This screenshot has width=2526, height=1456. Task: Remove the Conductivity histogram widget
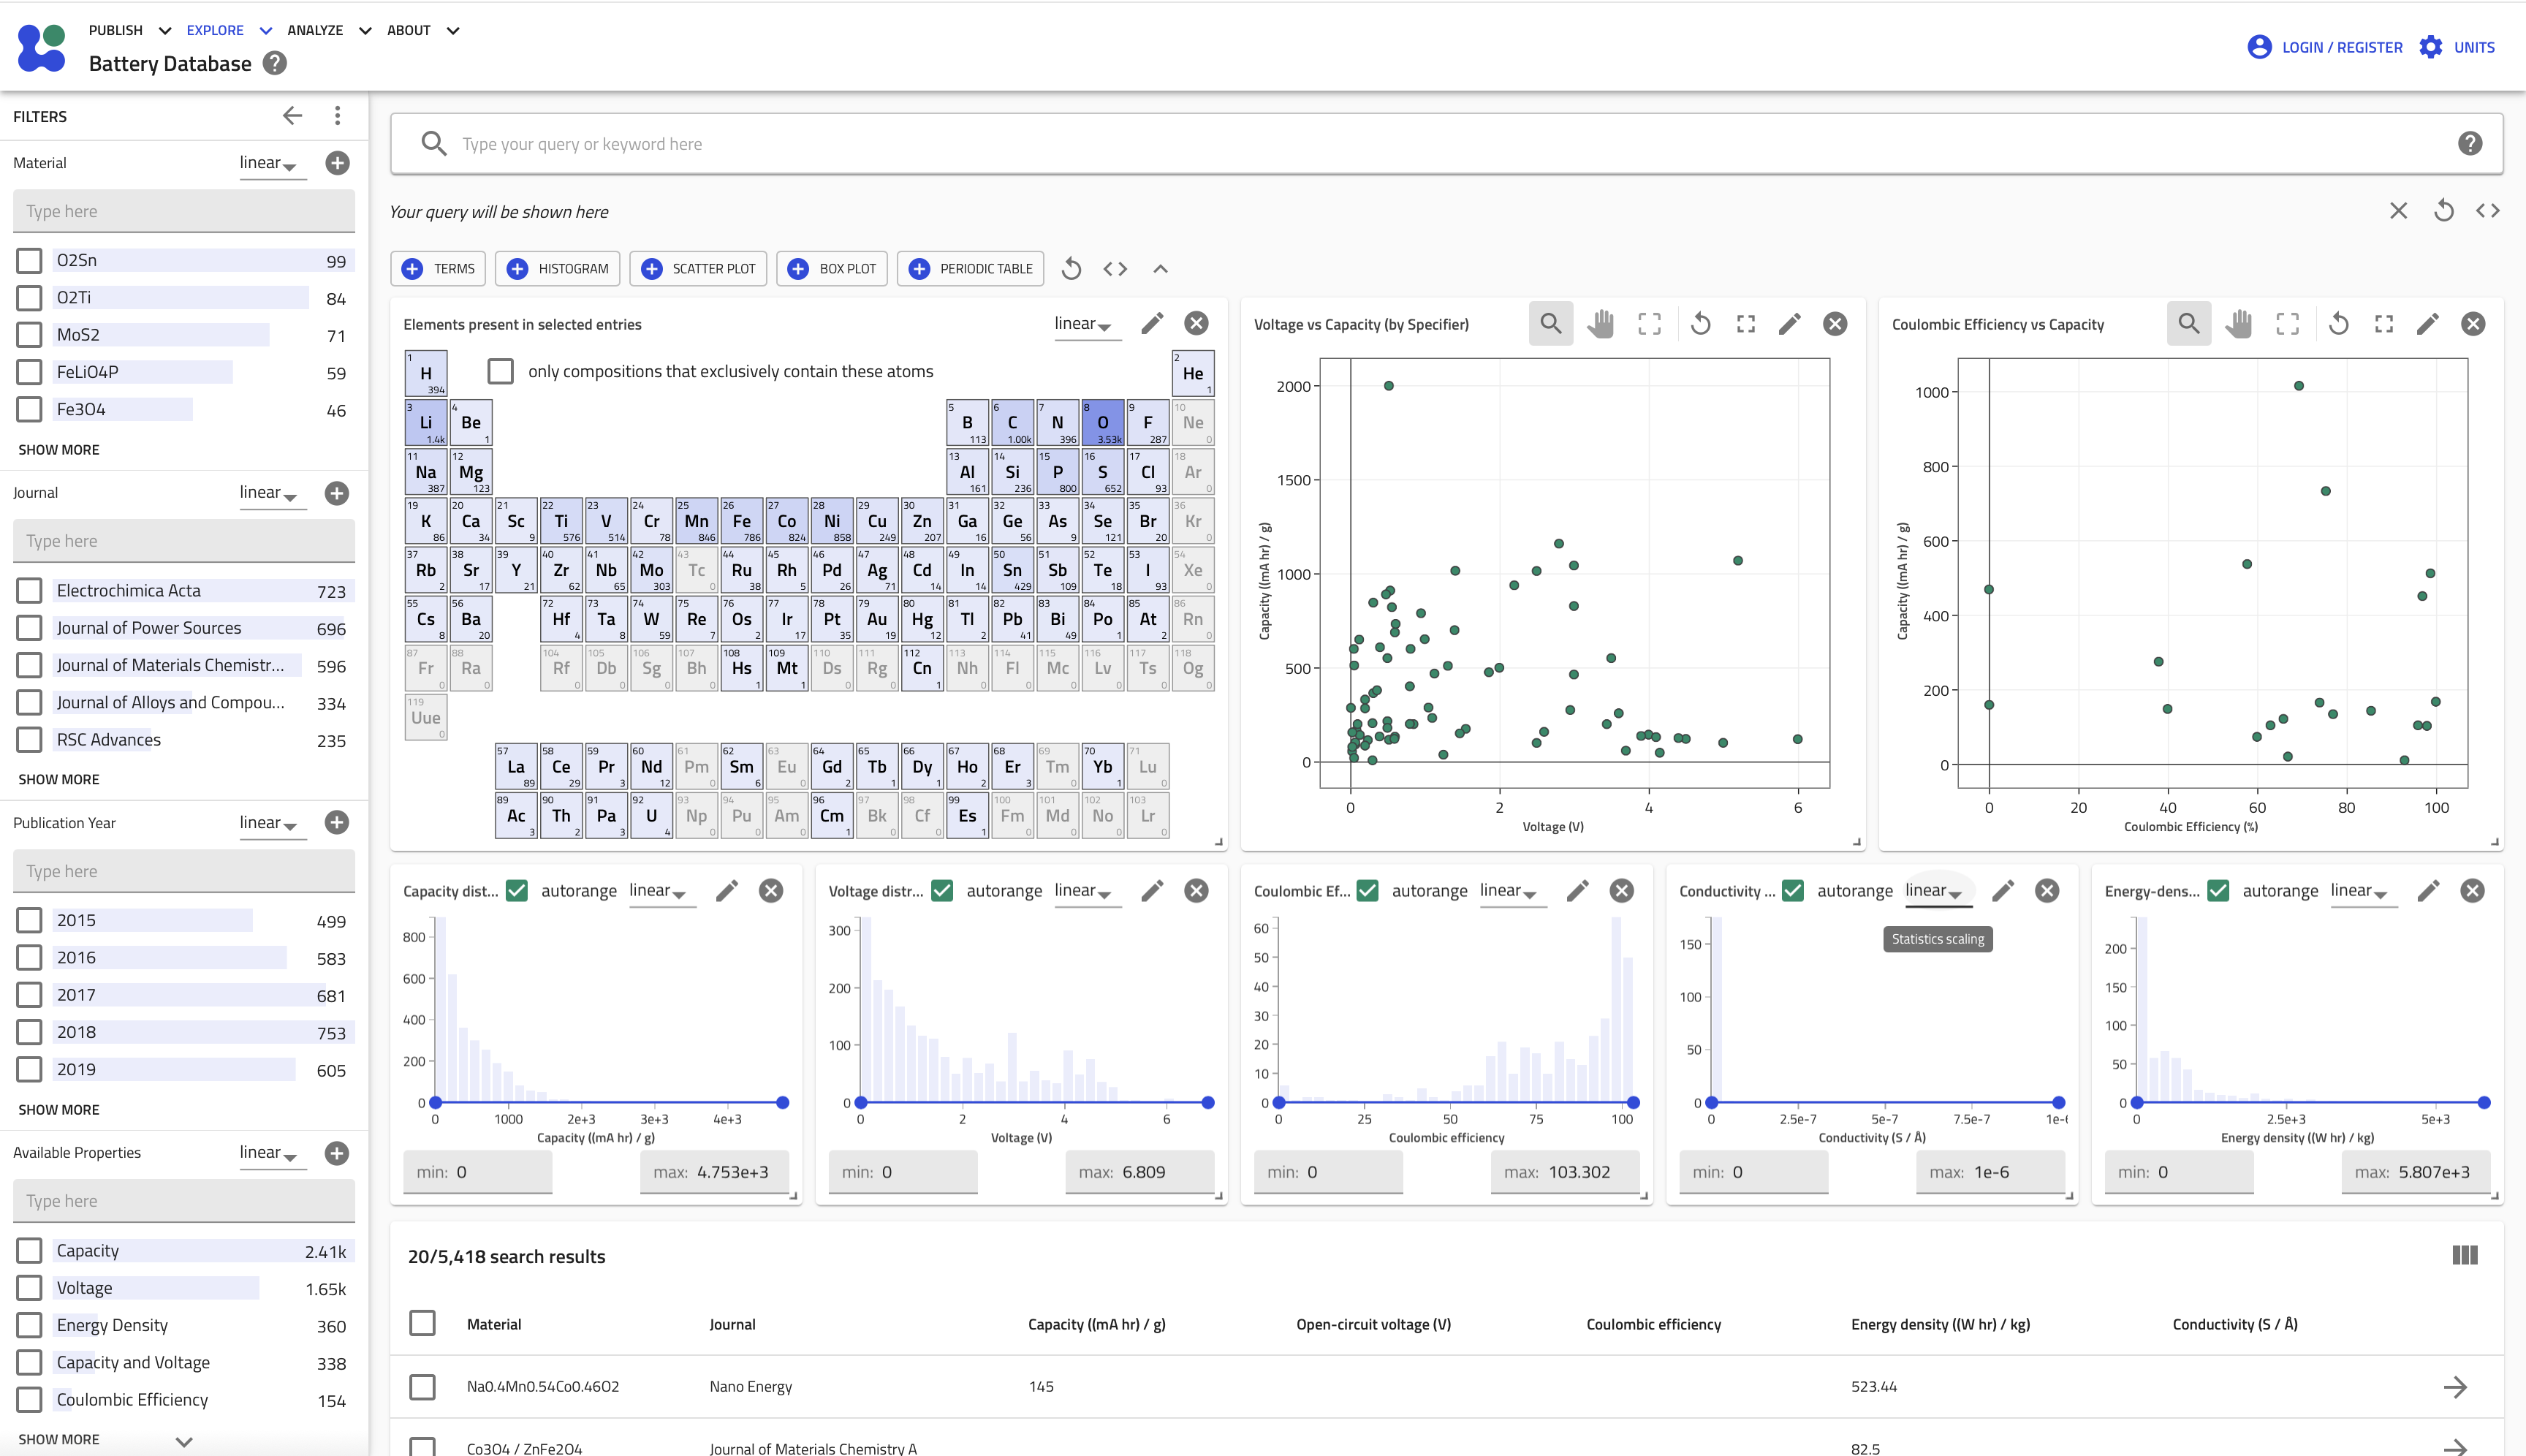[x=2047, y=890]
